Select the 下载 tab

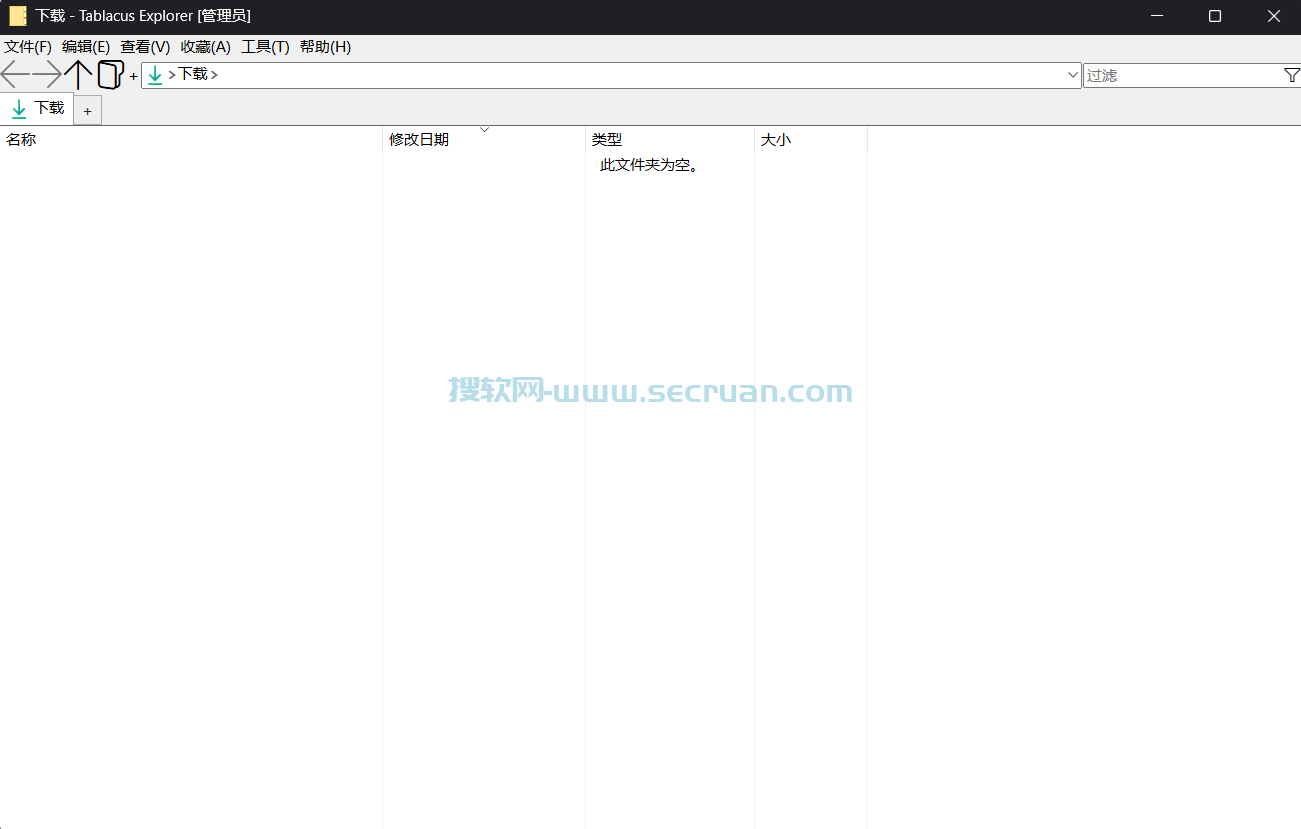38,108
